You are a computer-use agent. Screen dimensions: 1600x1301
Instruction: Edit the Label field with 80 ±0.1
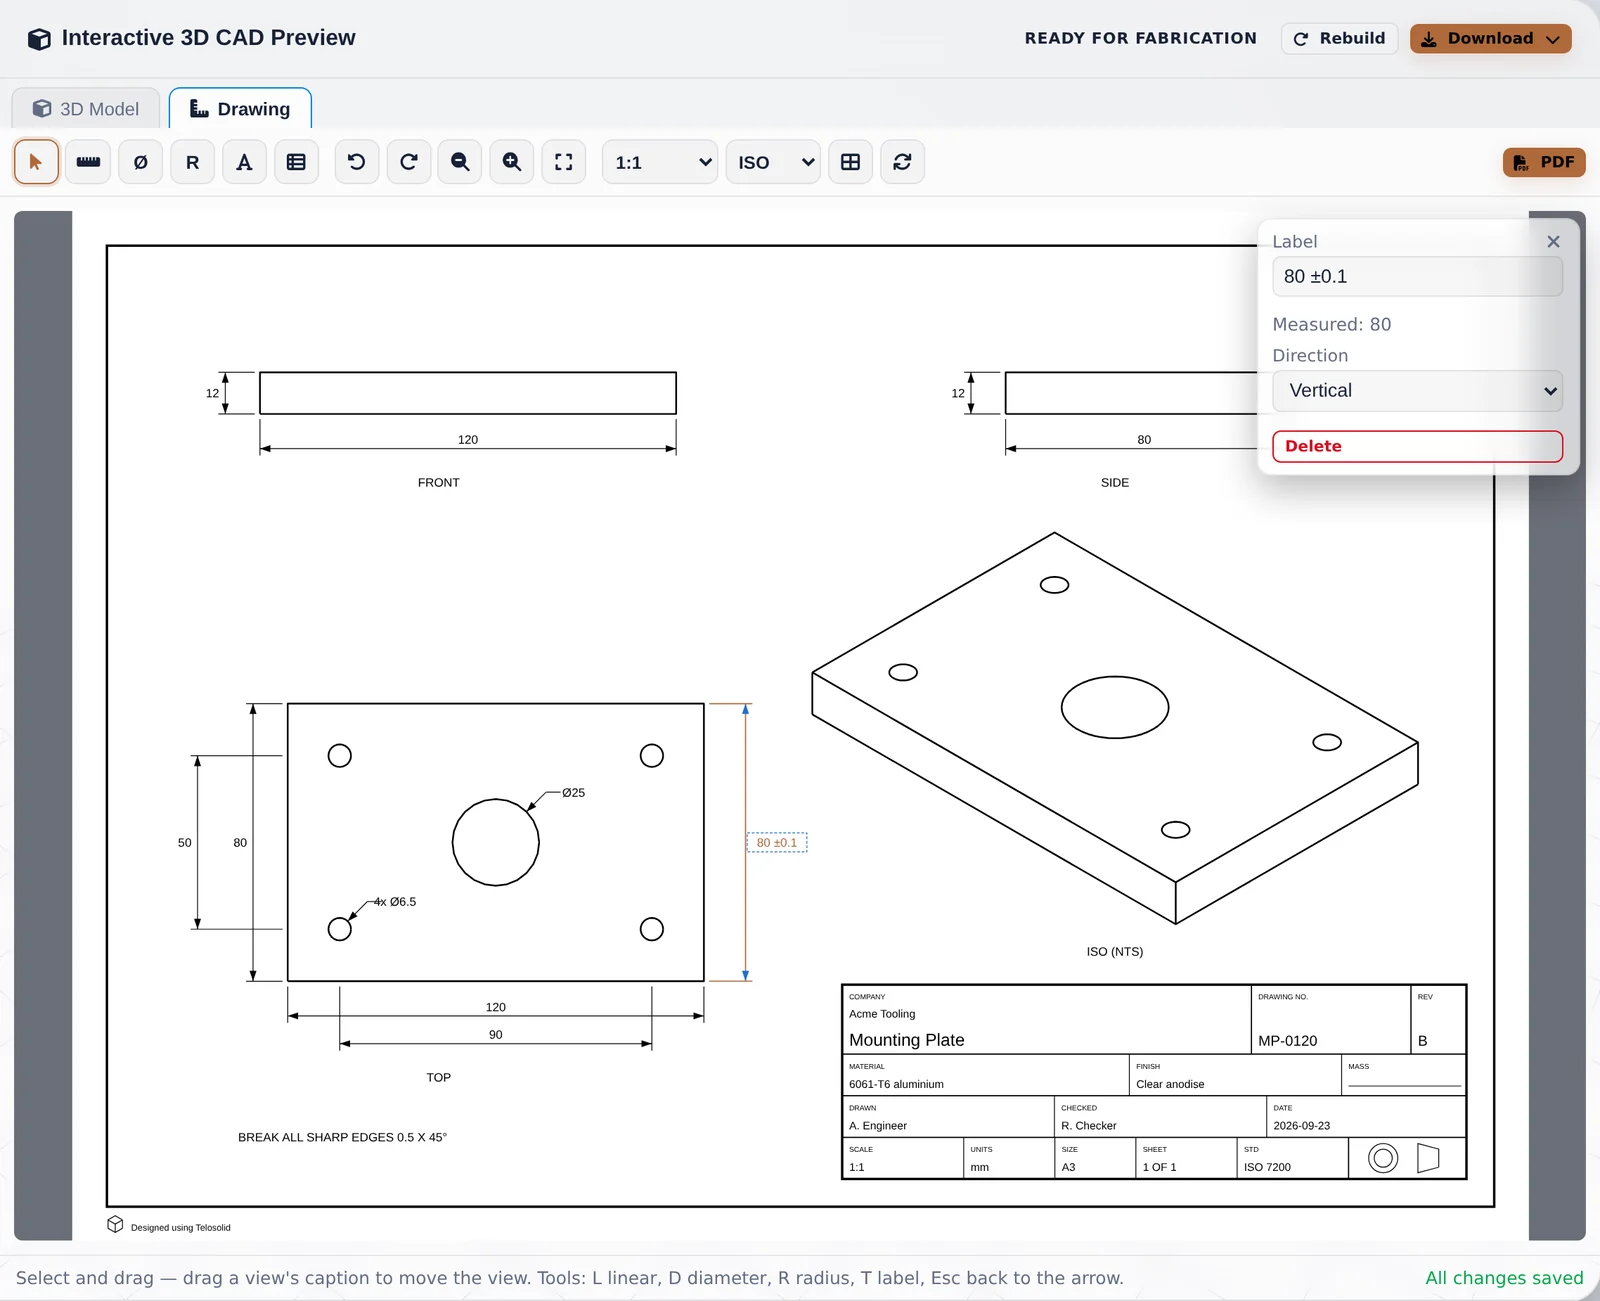click(1417, 276)
